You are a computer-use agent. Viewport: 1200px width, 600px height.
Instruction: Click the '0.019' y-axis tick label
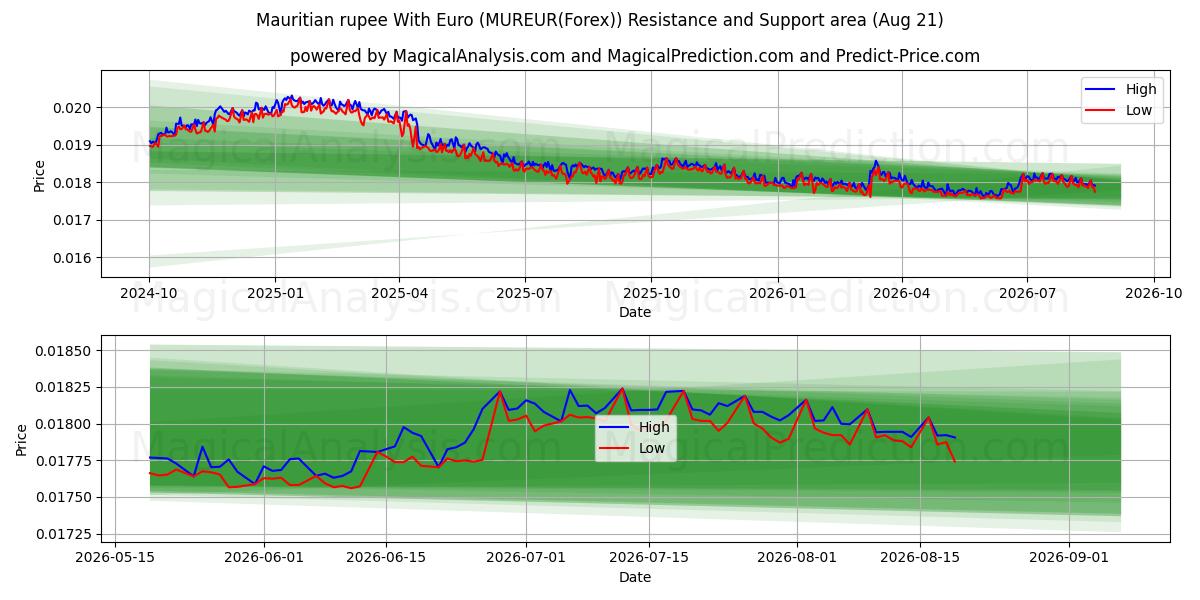coord(74,145)
